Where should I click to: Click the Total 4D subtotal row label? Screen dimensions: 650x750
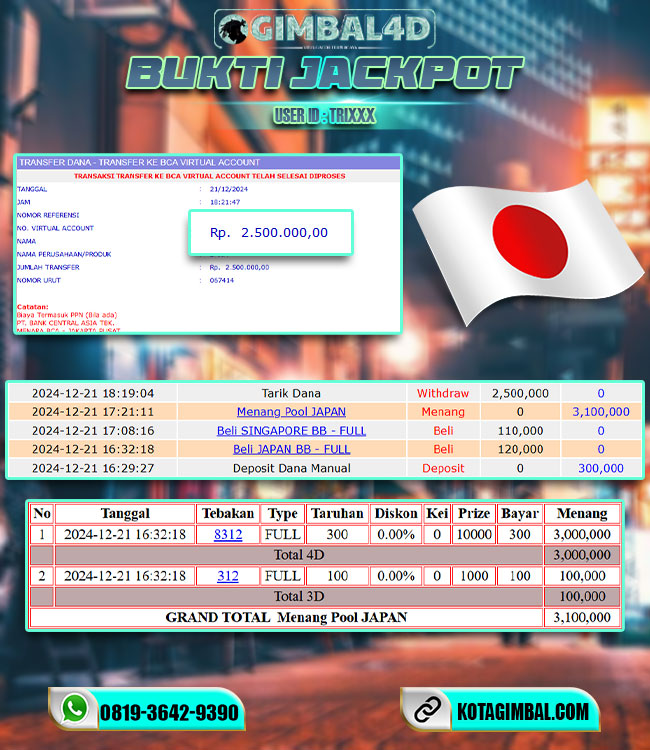pyautogui.click(x=299, y=555)
